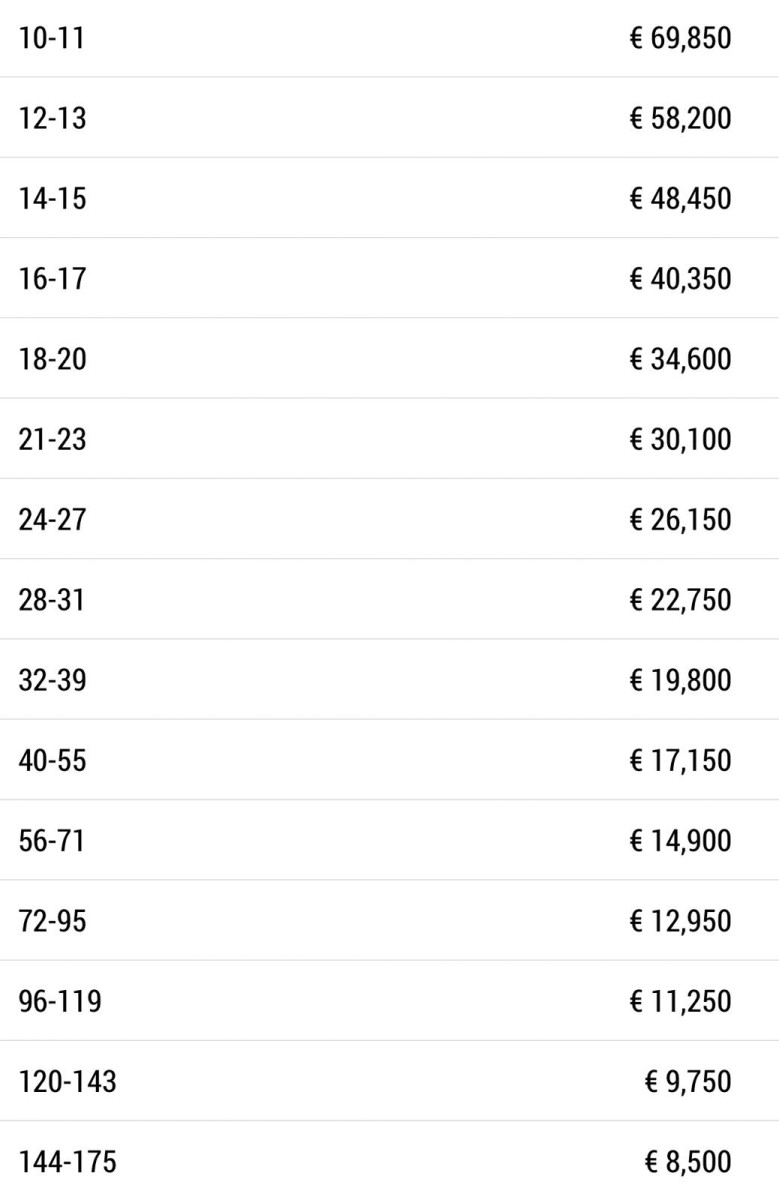Click the € 34,600 payout value

680,359
